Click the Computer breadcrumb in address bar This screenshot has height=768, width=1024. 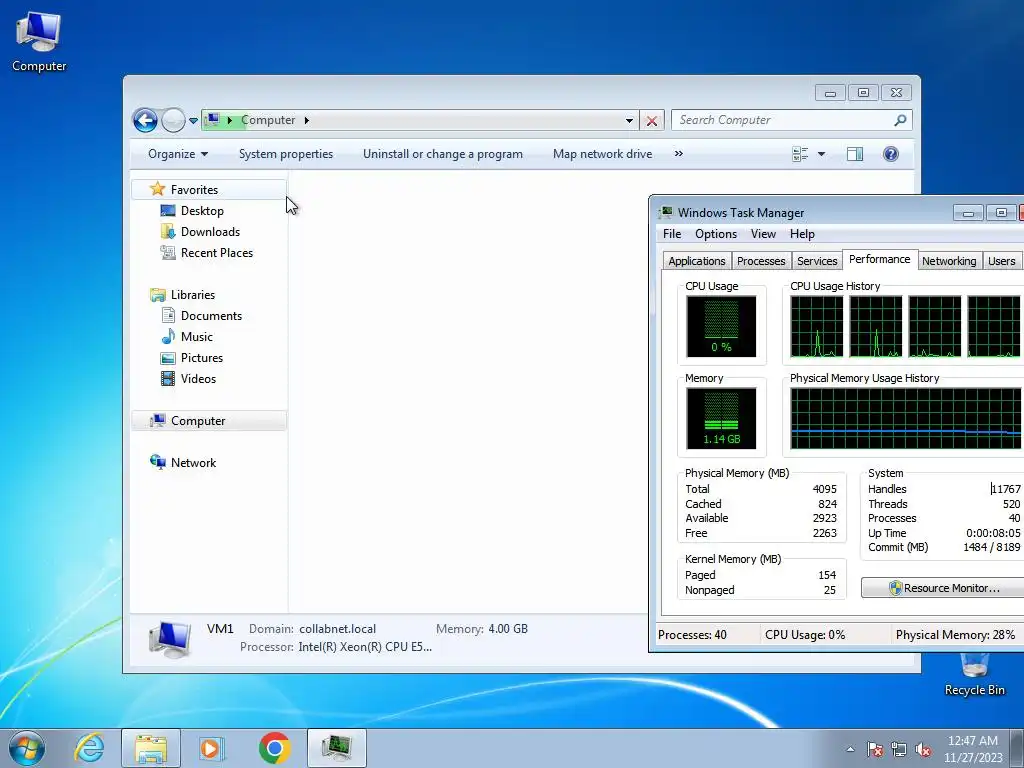click(x=268, y=120)
